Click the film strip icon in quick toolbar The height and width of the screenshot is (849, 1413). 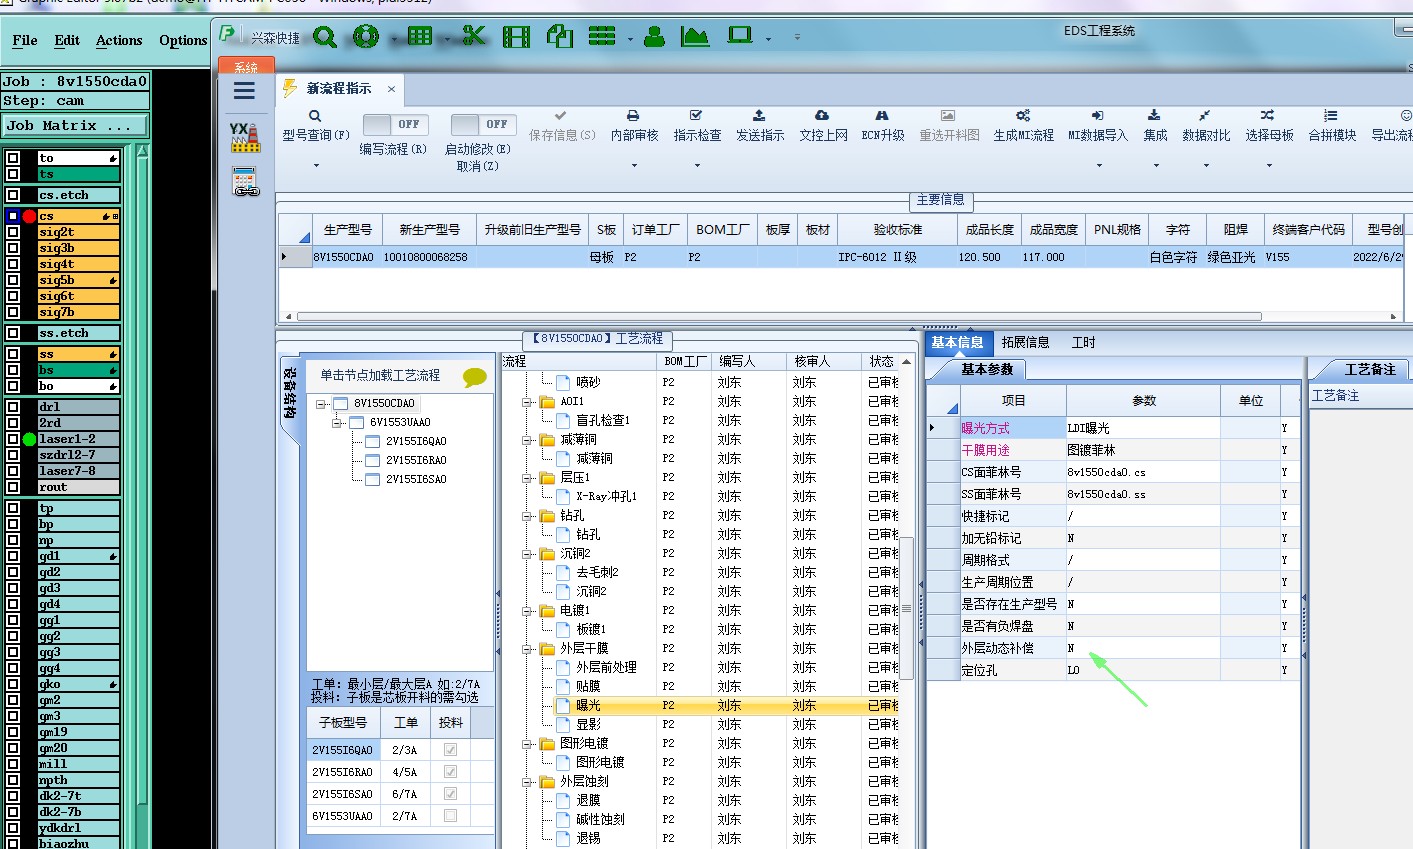click(517, 37)
